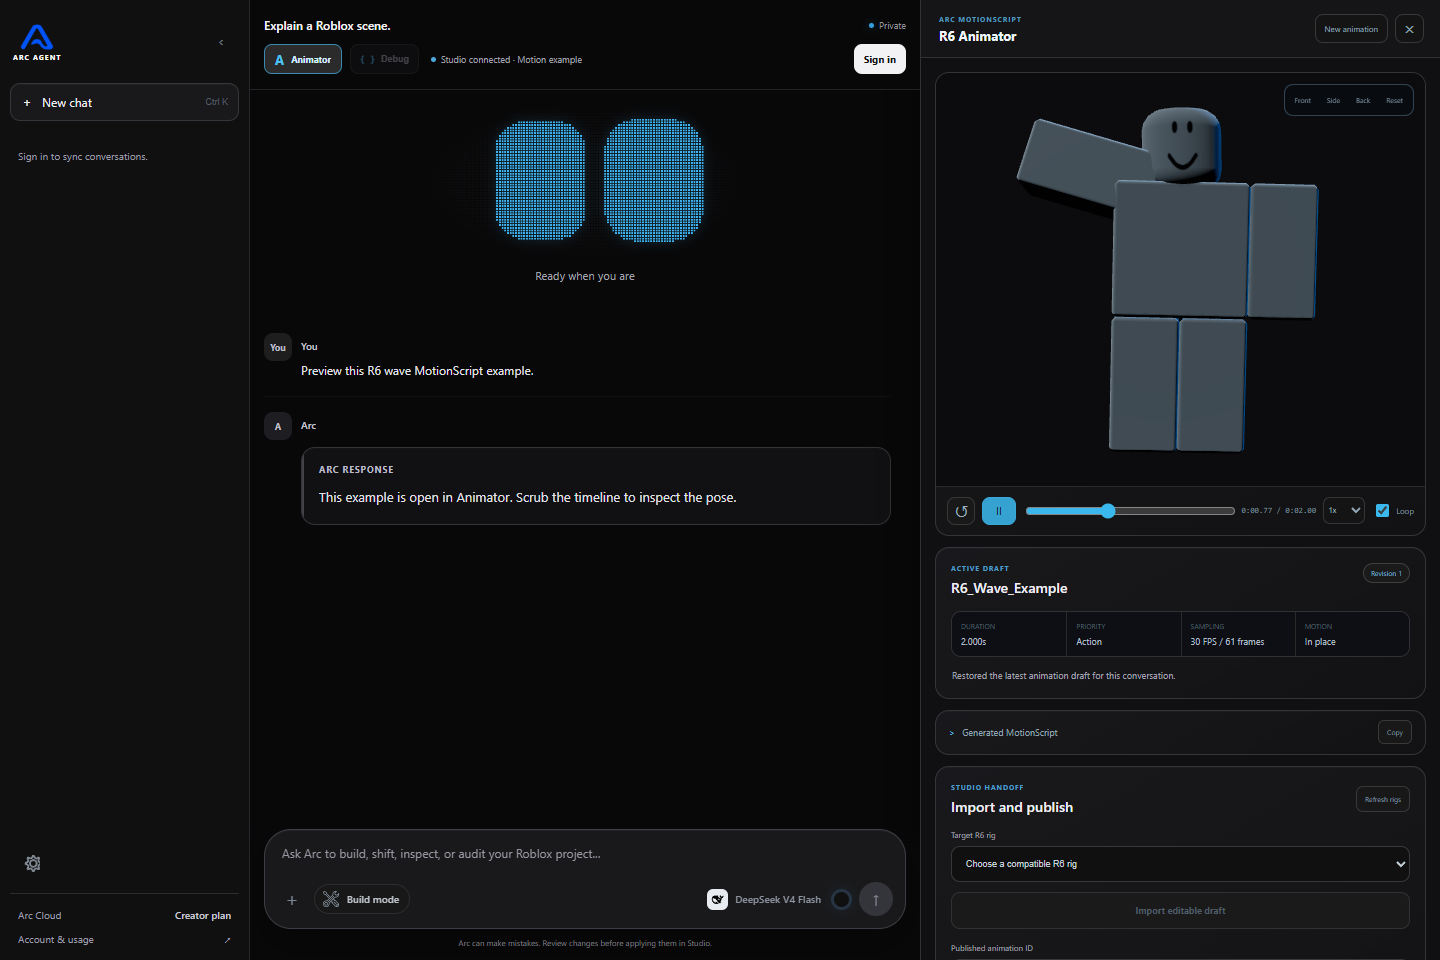Send message with the up-arrow button

point(876,899)
